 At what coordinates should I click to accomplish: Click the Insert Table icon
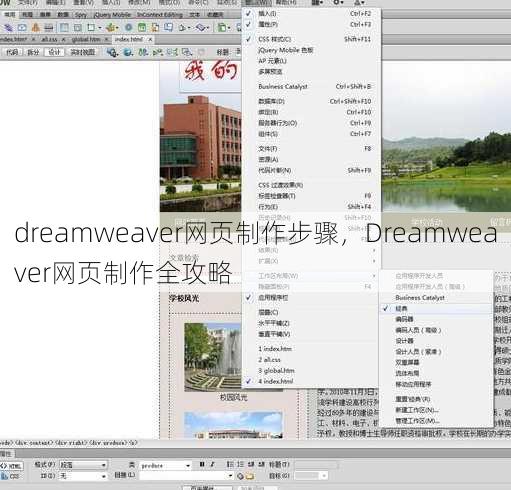[x=64, y=27]
